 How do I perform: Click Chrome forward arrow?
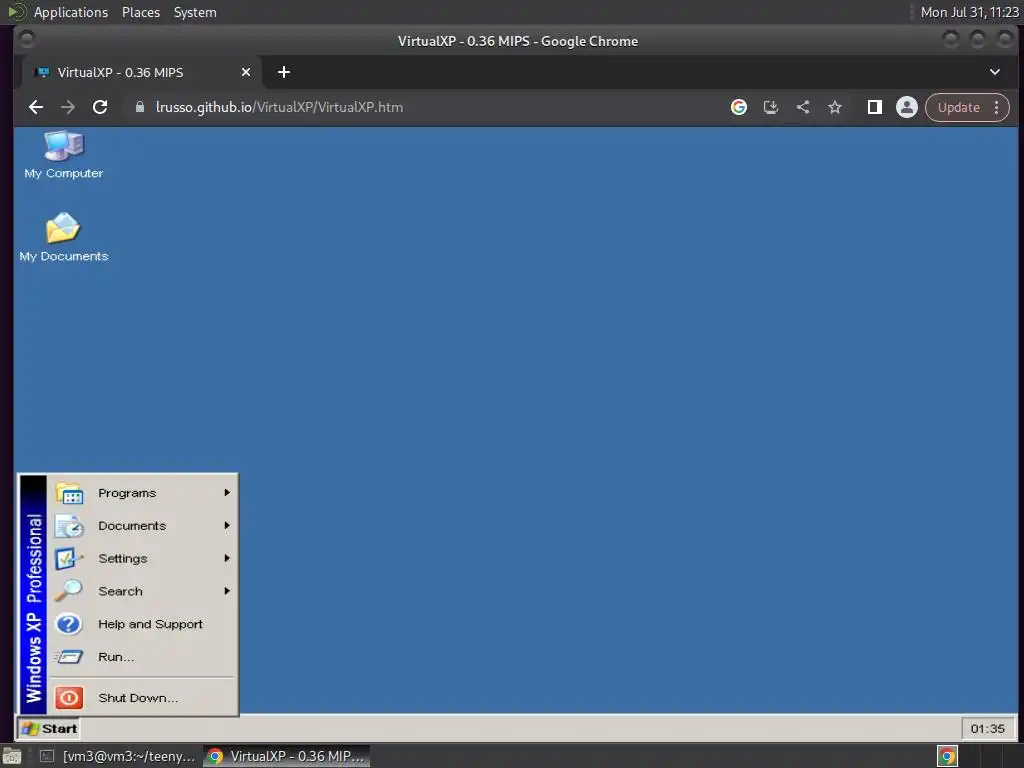[68, 107]
